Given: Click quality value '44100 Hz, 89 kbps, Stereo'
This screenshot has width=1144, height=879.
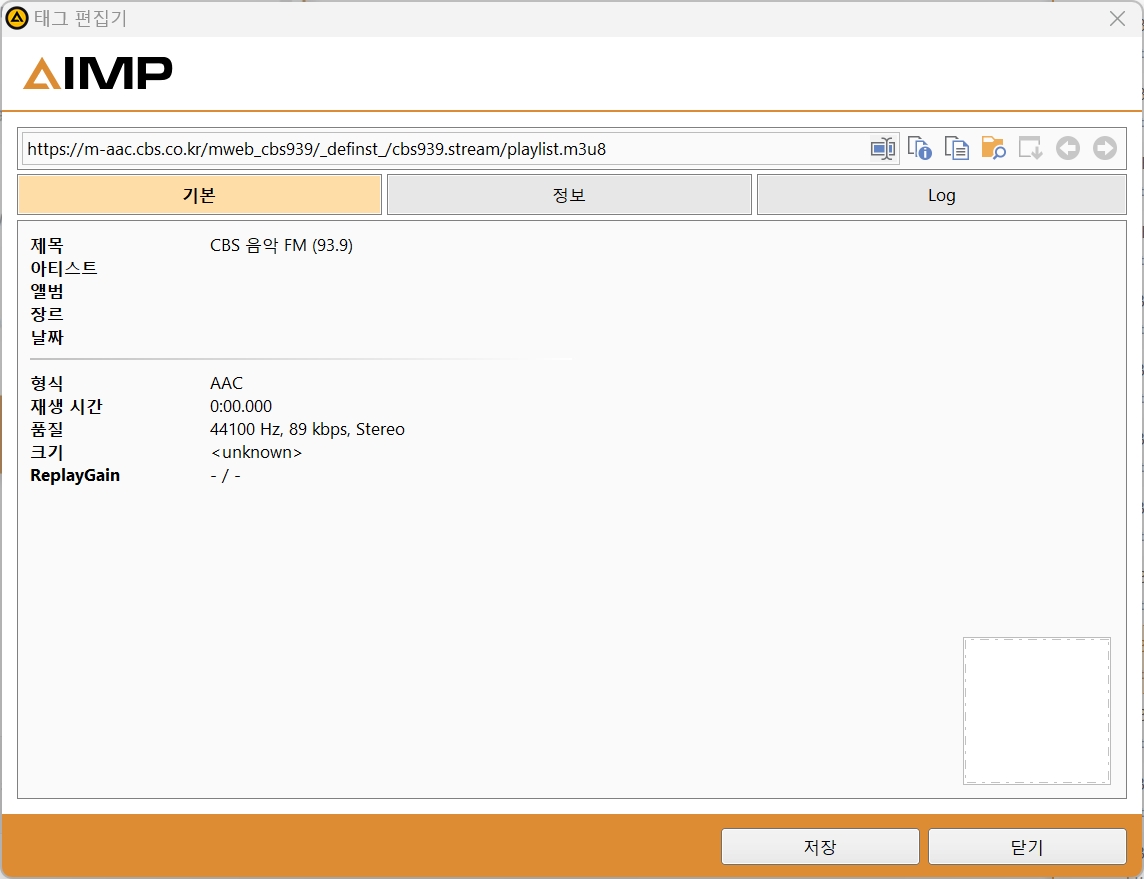Looking at the screenshot, I should (x=307, y=429).
